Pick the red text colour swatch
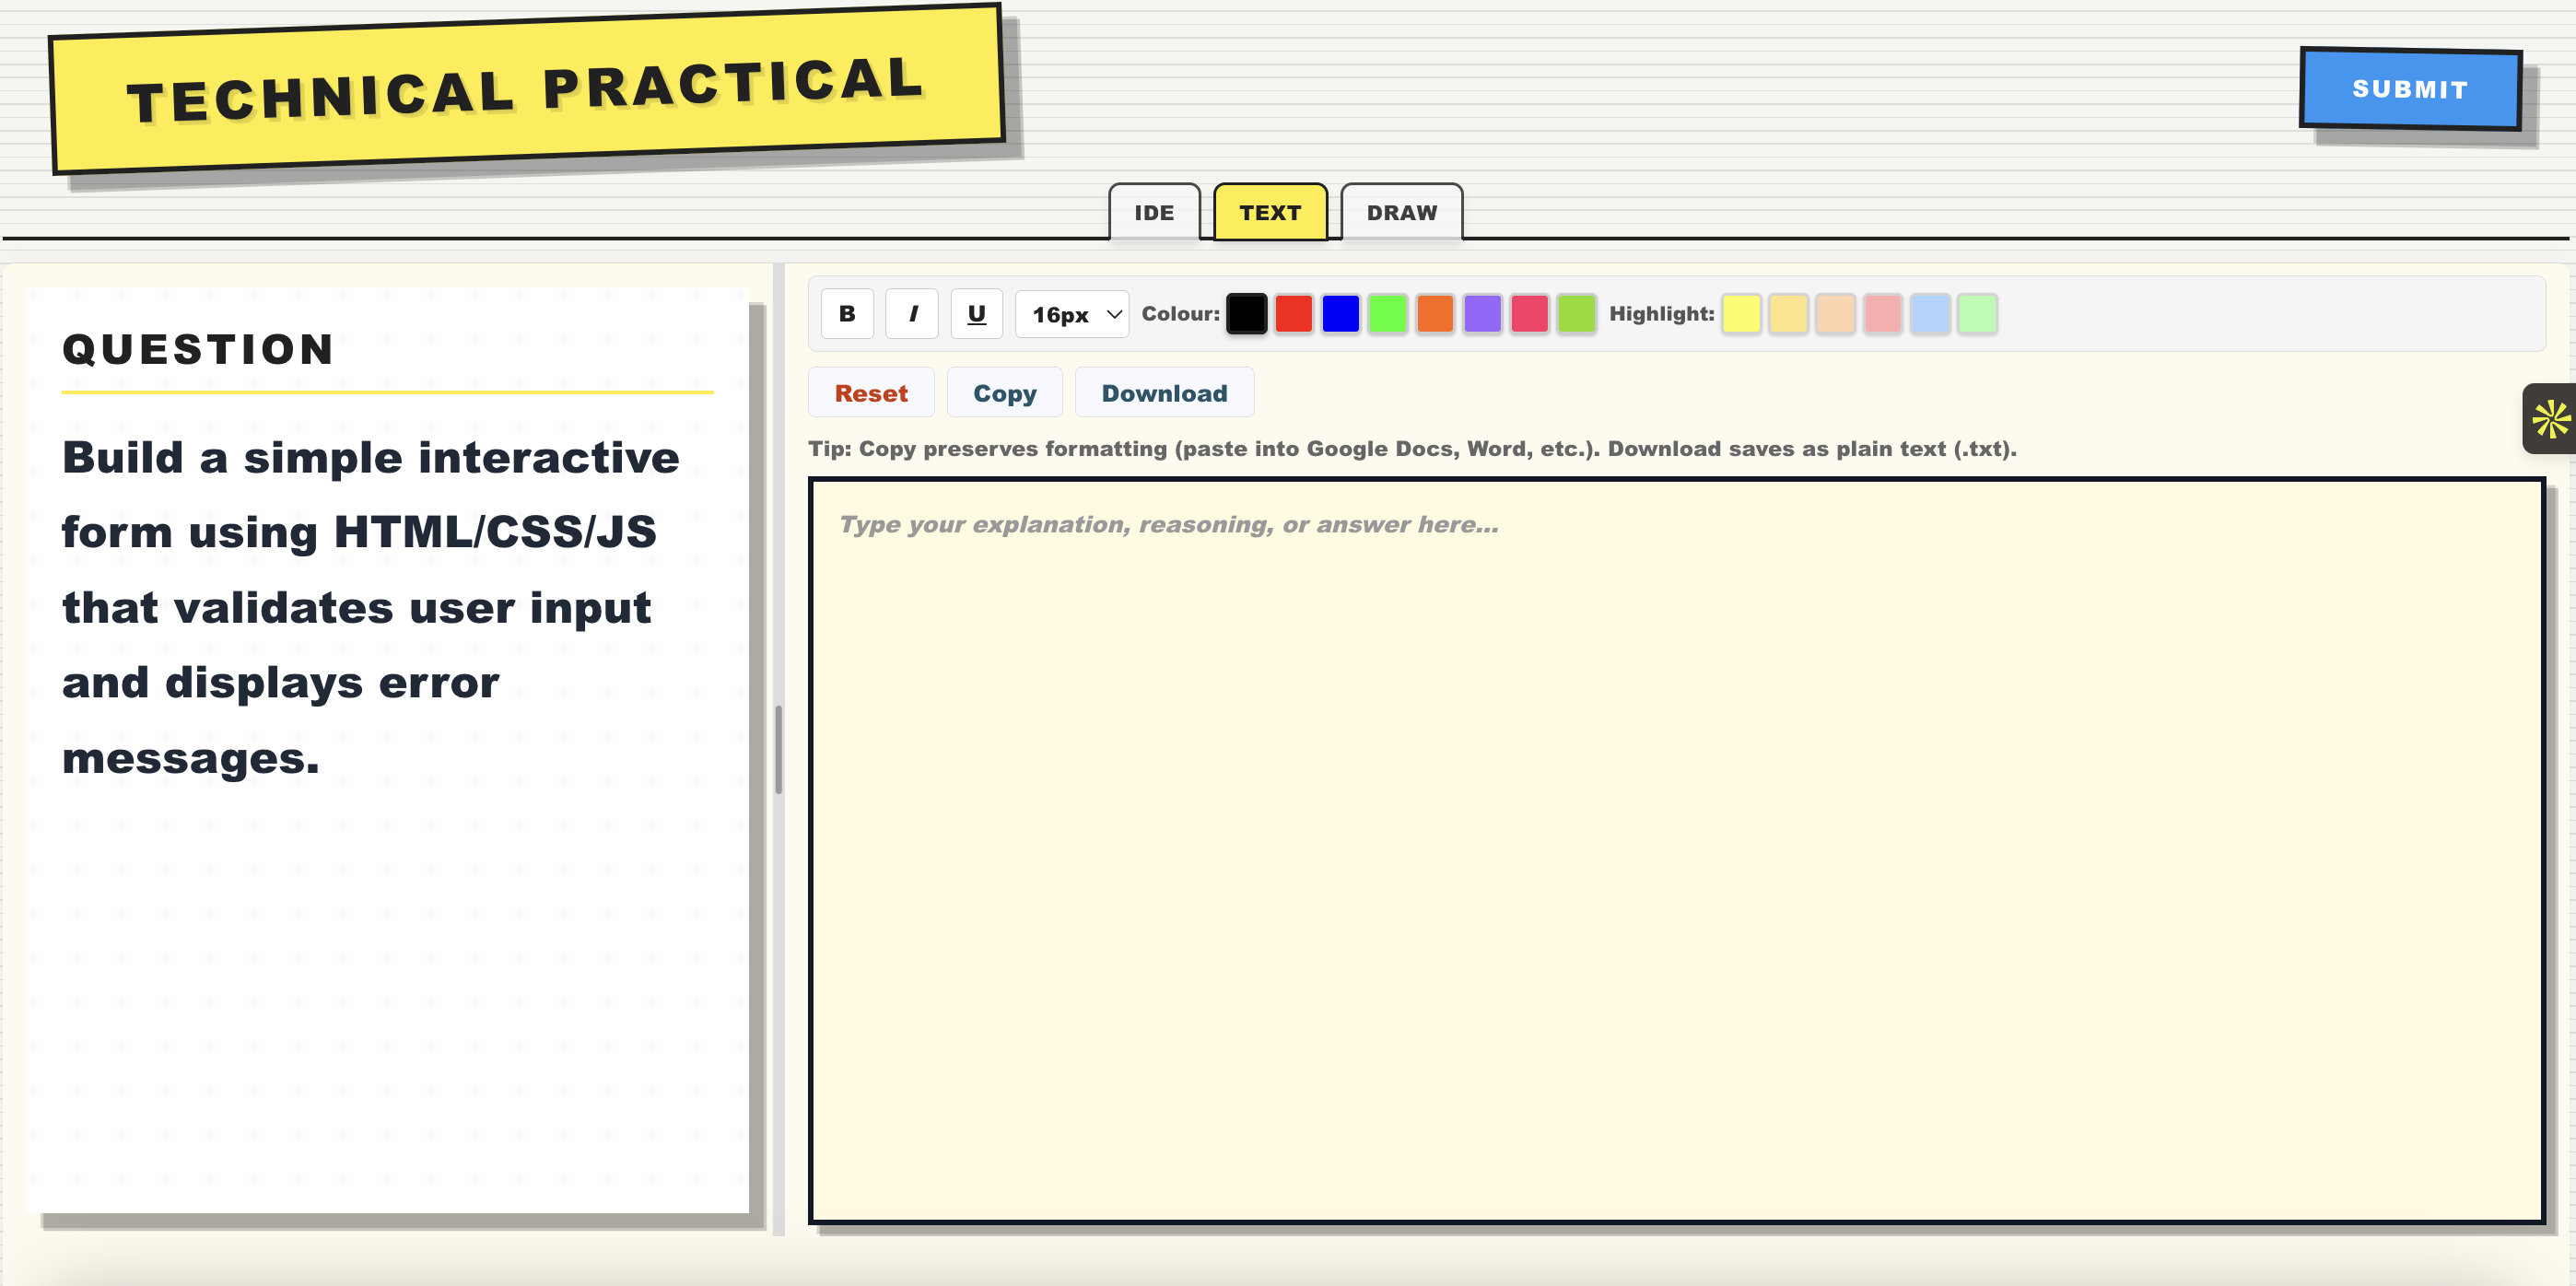The image size is (2576, 1286). coord(1293,314)
